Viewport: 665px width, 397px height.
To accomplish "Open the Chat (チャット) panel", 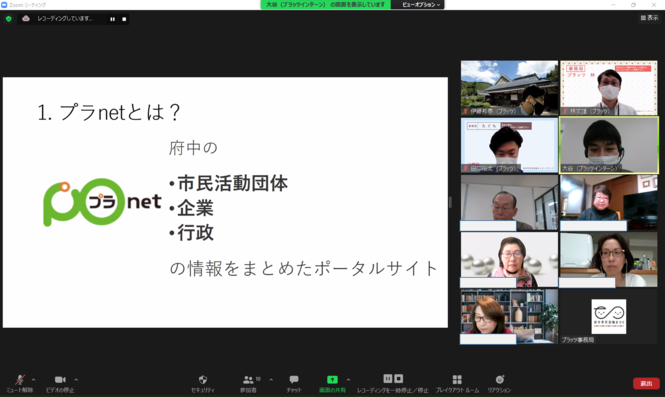I will pyautogui.click(x=294, y=383).
